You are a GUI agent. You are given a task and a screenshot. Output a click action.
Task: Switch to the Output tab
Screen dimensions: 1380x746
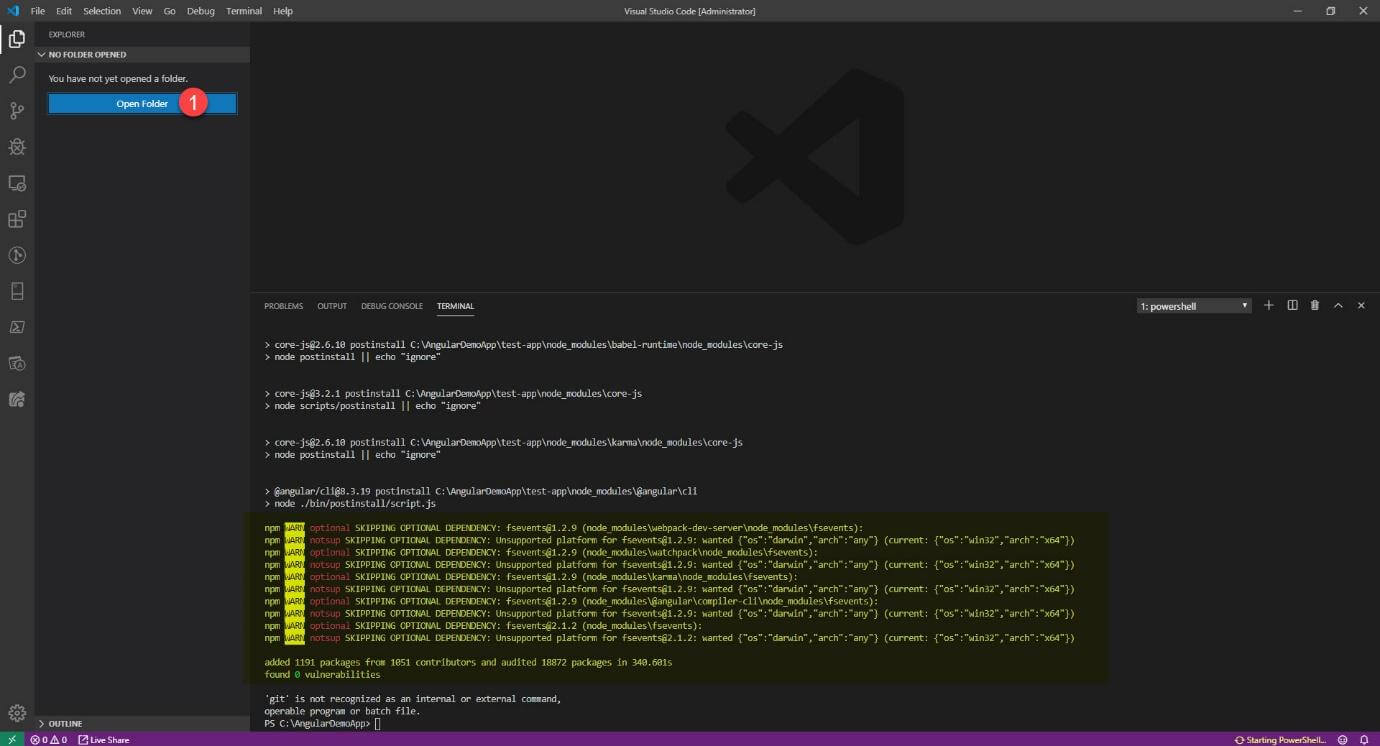332,306
